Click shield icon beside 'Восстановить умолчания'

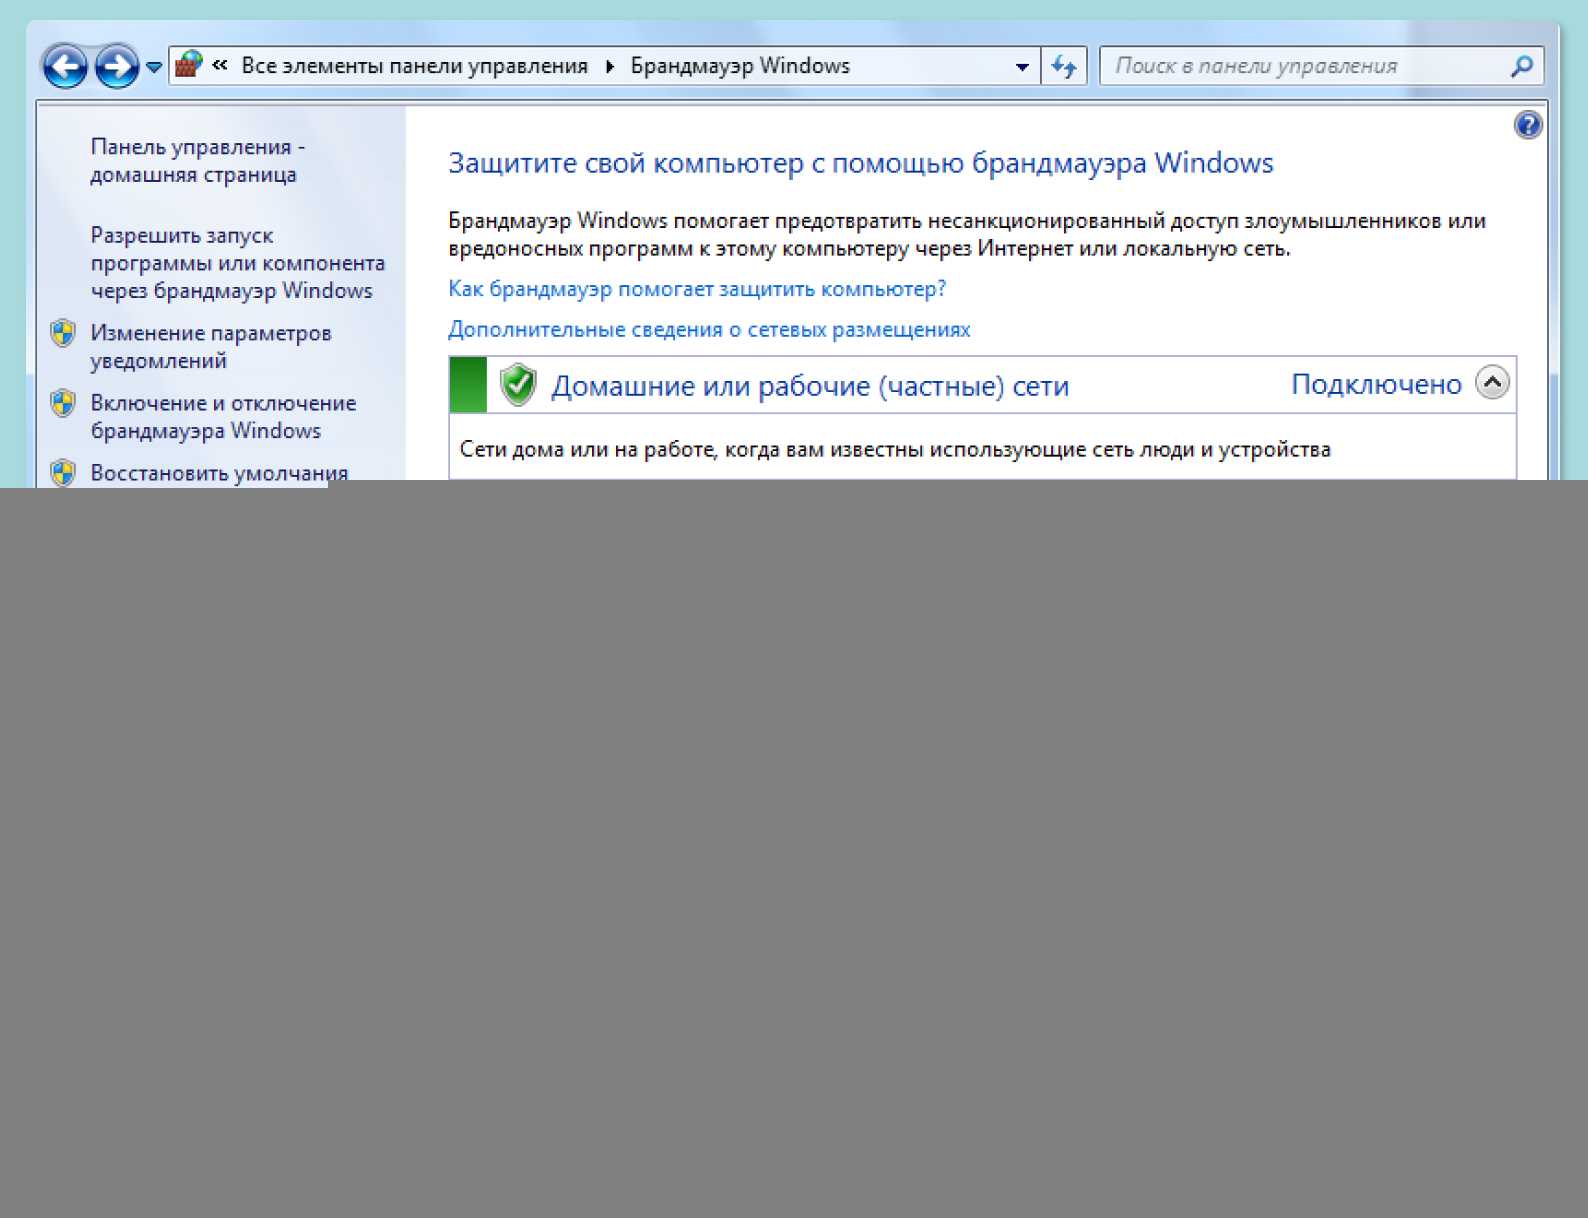coord(63,472)
